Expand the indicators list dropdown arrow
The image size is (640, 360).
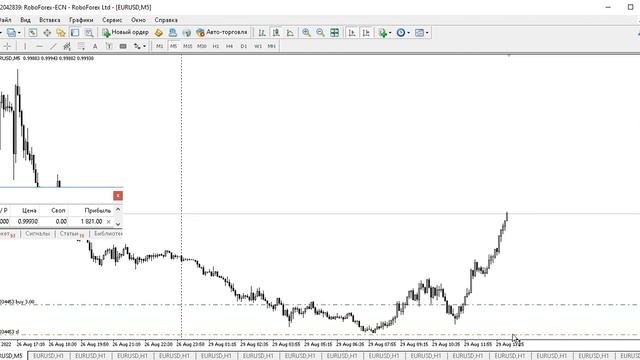[x=390, y=33]
